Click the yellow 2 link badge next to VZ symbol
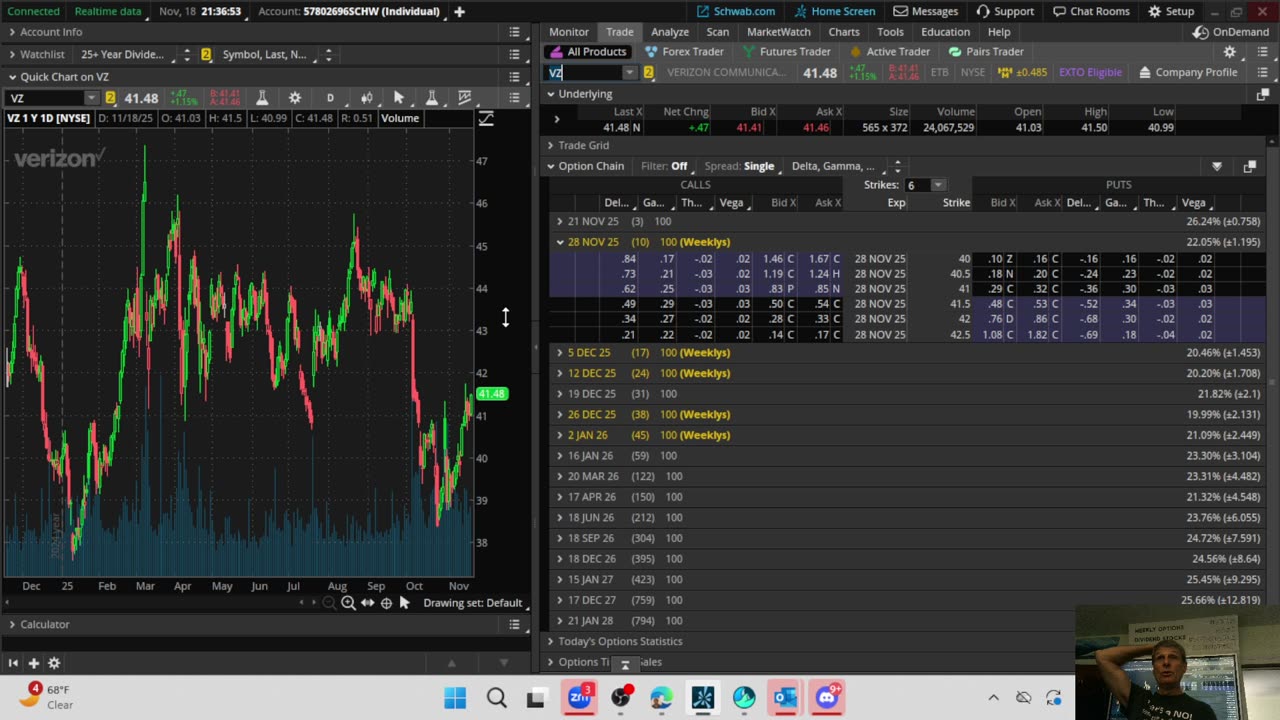Image resolution: width=1280 pixels, height=720 pixels. click(648, 73)
